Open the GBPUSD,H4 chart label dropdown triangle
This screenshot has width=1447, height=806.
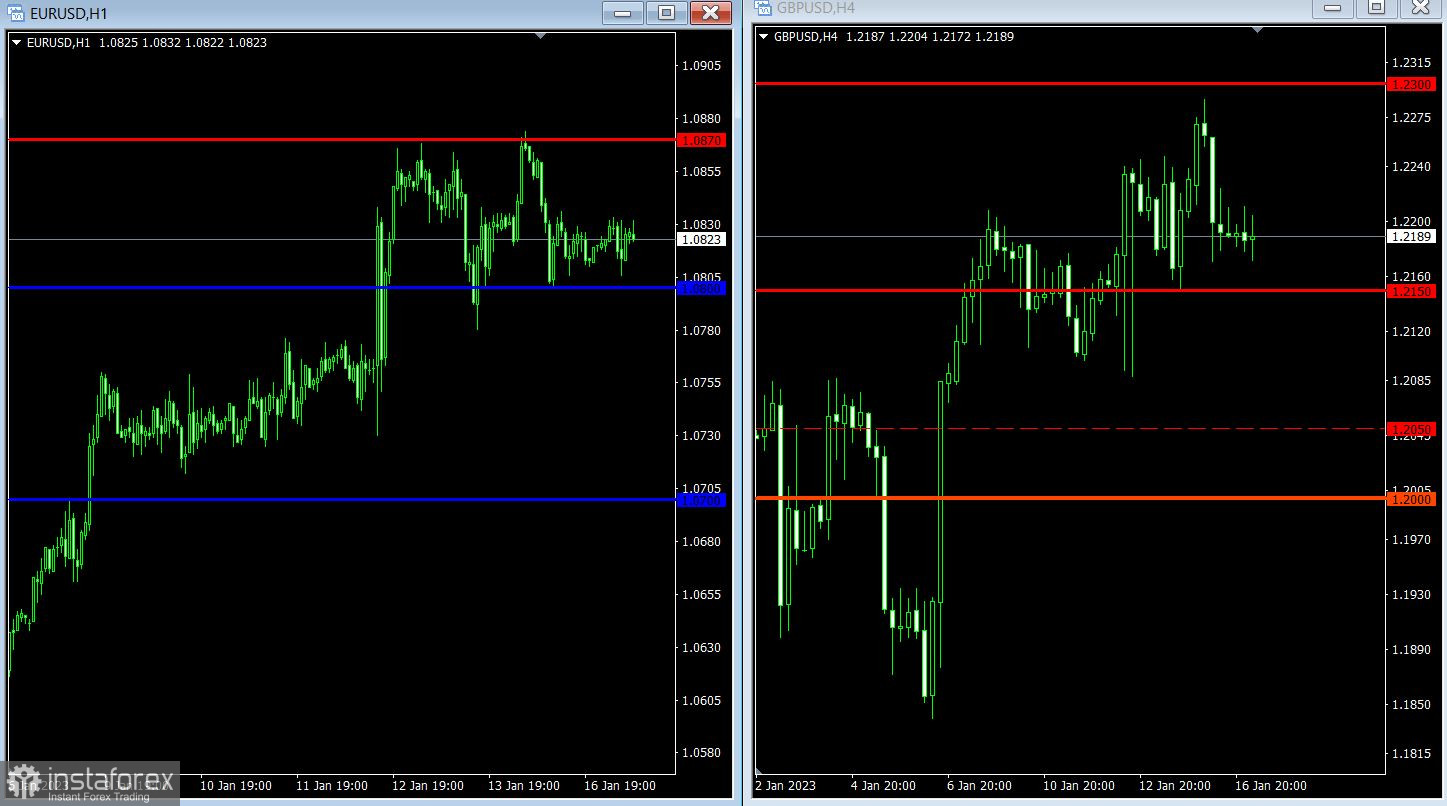coord(764,37)
